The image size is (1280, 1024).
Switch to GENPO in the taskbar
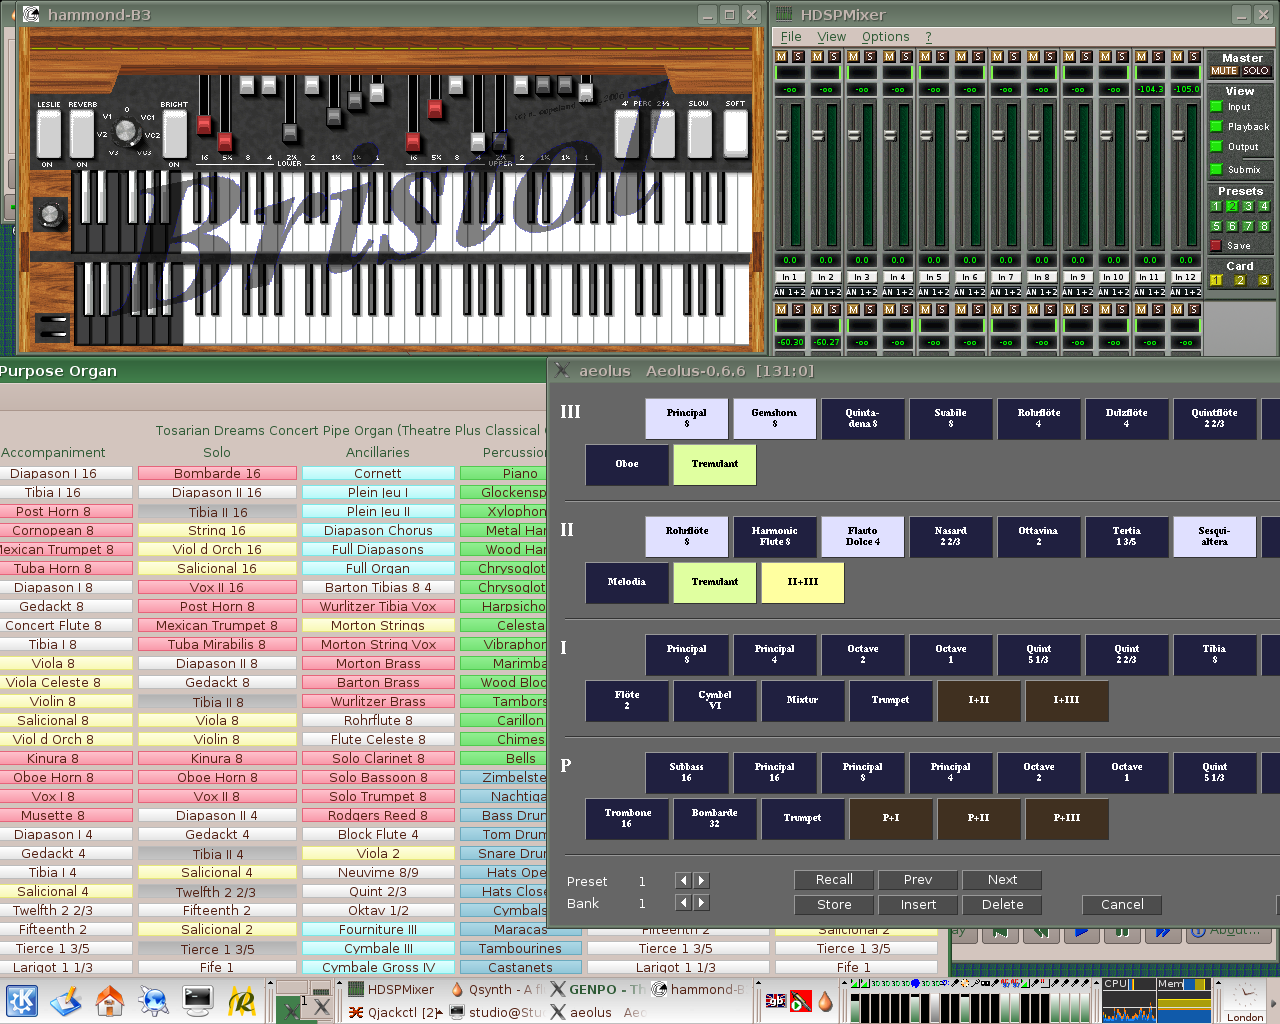pyautogui.click(x=598, y=989)
